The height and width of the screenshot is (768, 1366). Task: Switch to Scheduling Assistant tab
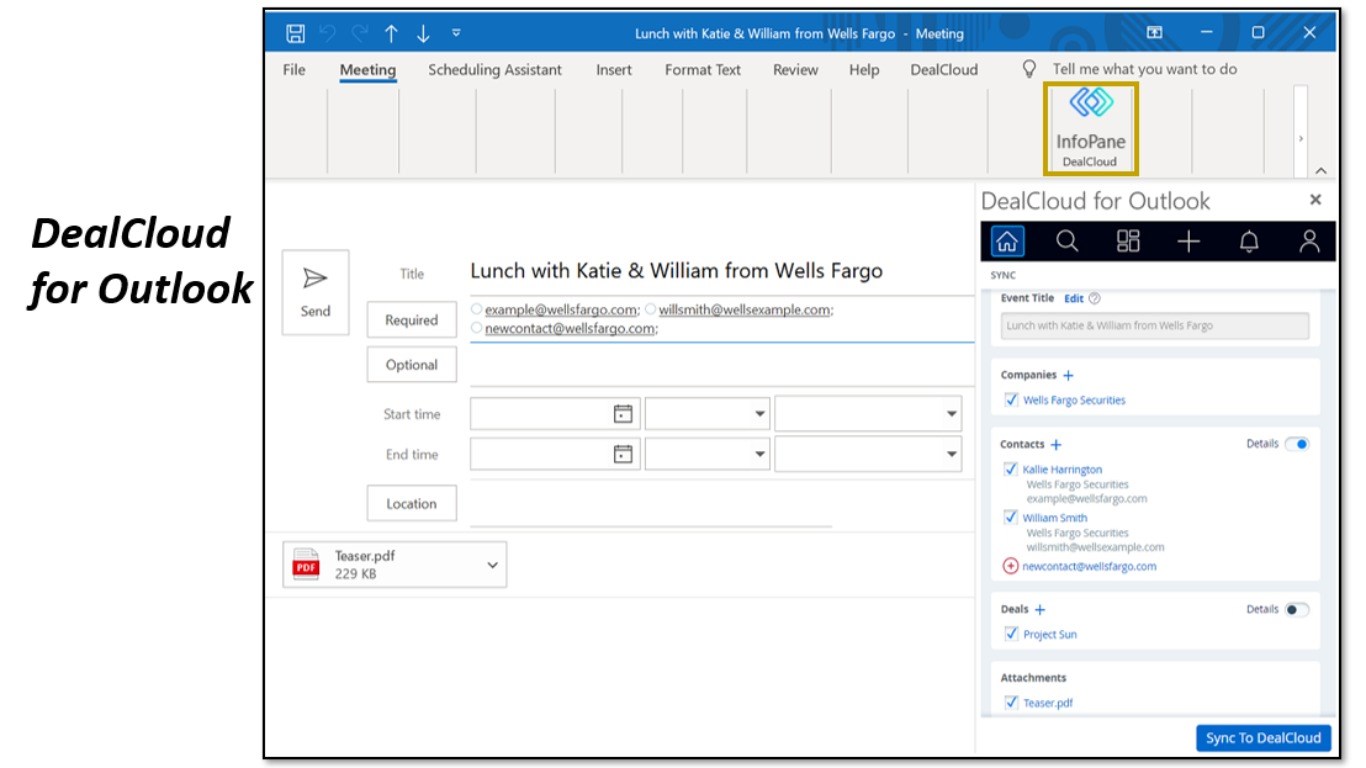click(x=495, y=70)
